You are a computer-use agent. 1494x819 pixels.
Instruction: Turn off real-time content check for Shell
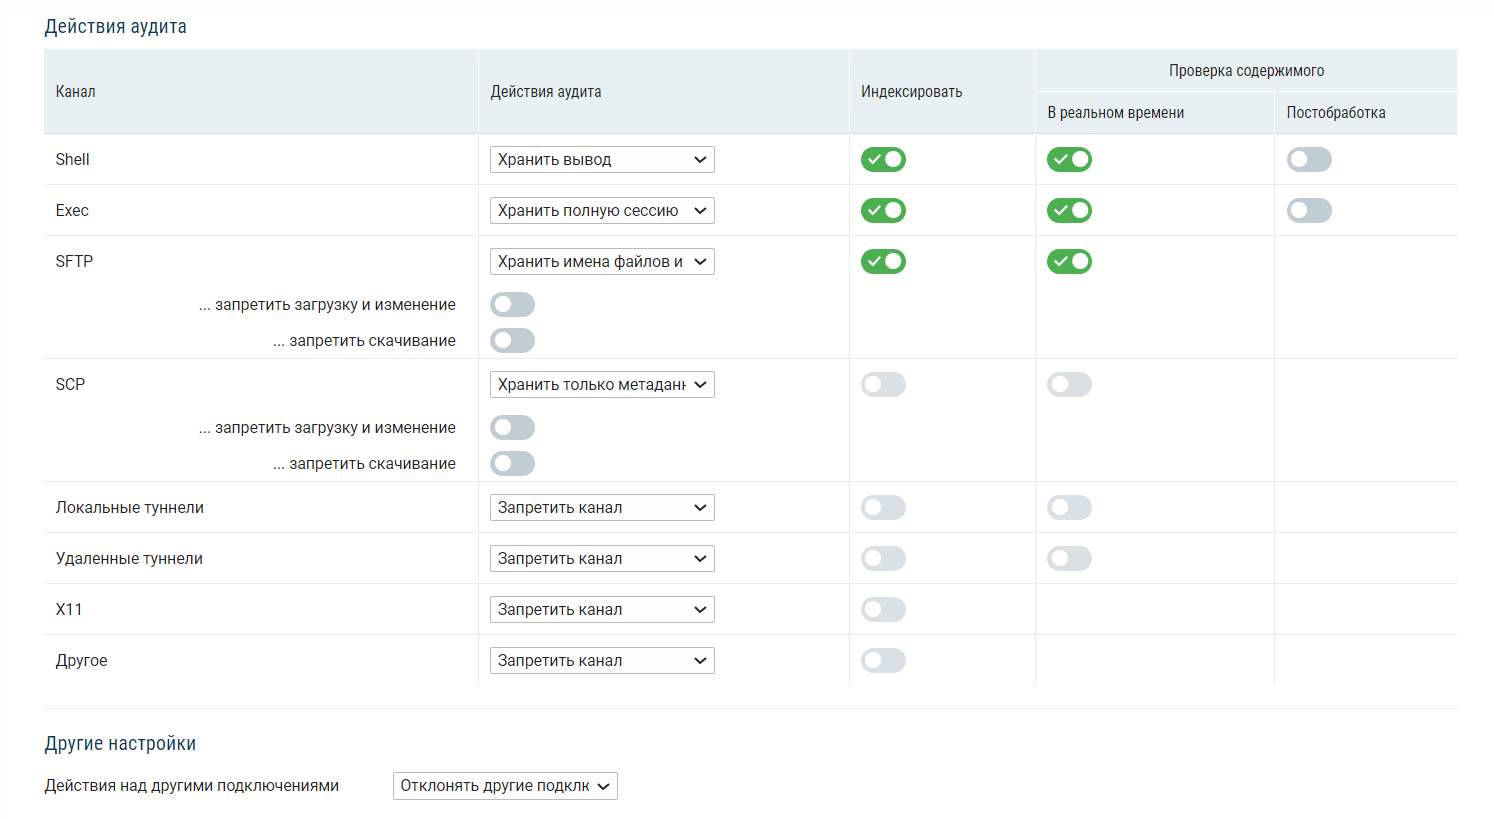pyautogui.click(x=1069, y=160)
